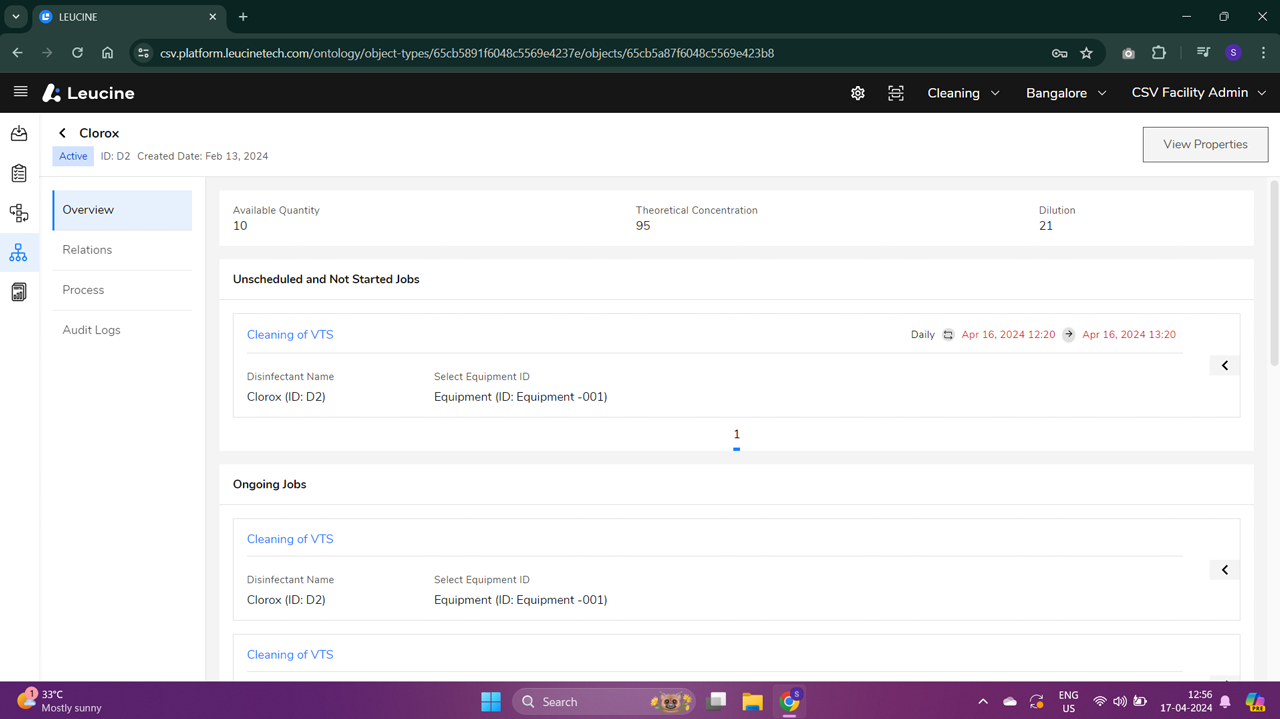
Task: Open the weather widget on the taskbar
Action: 60,701
